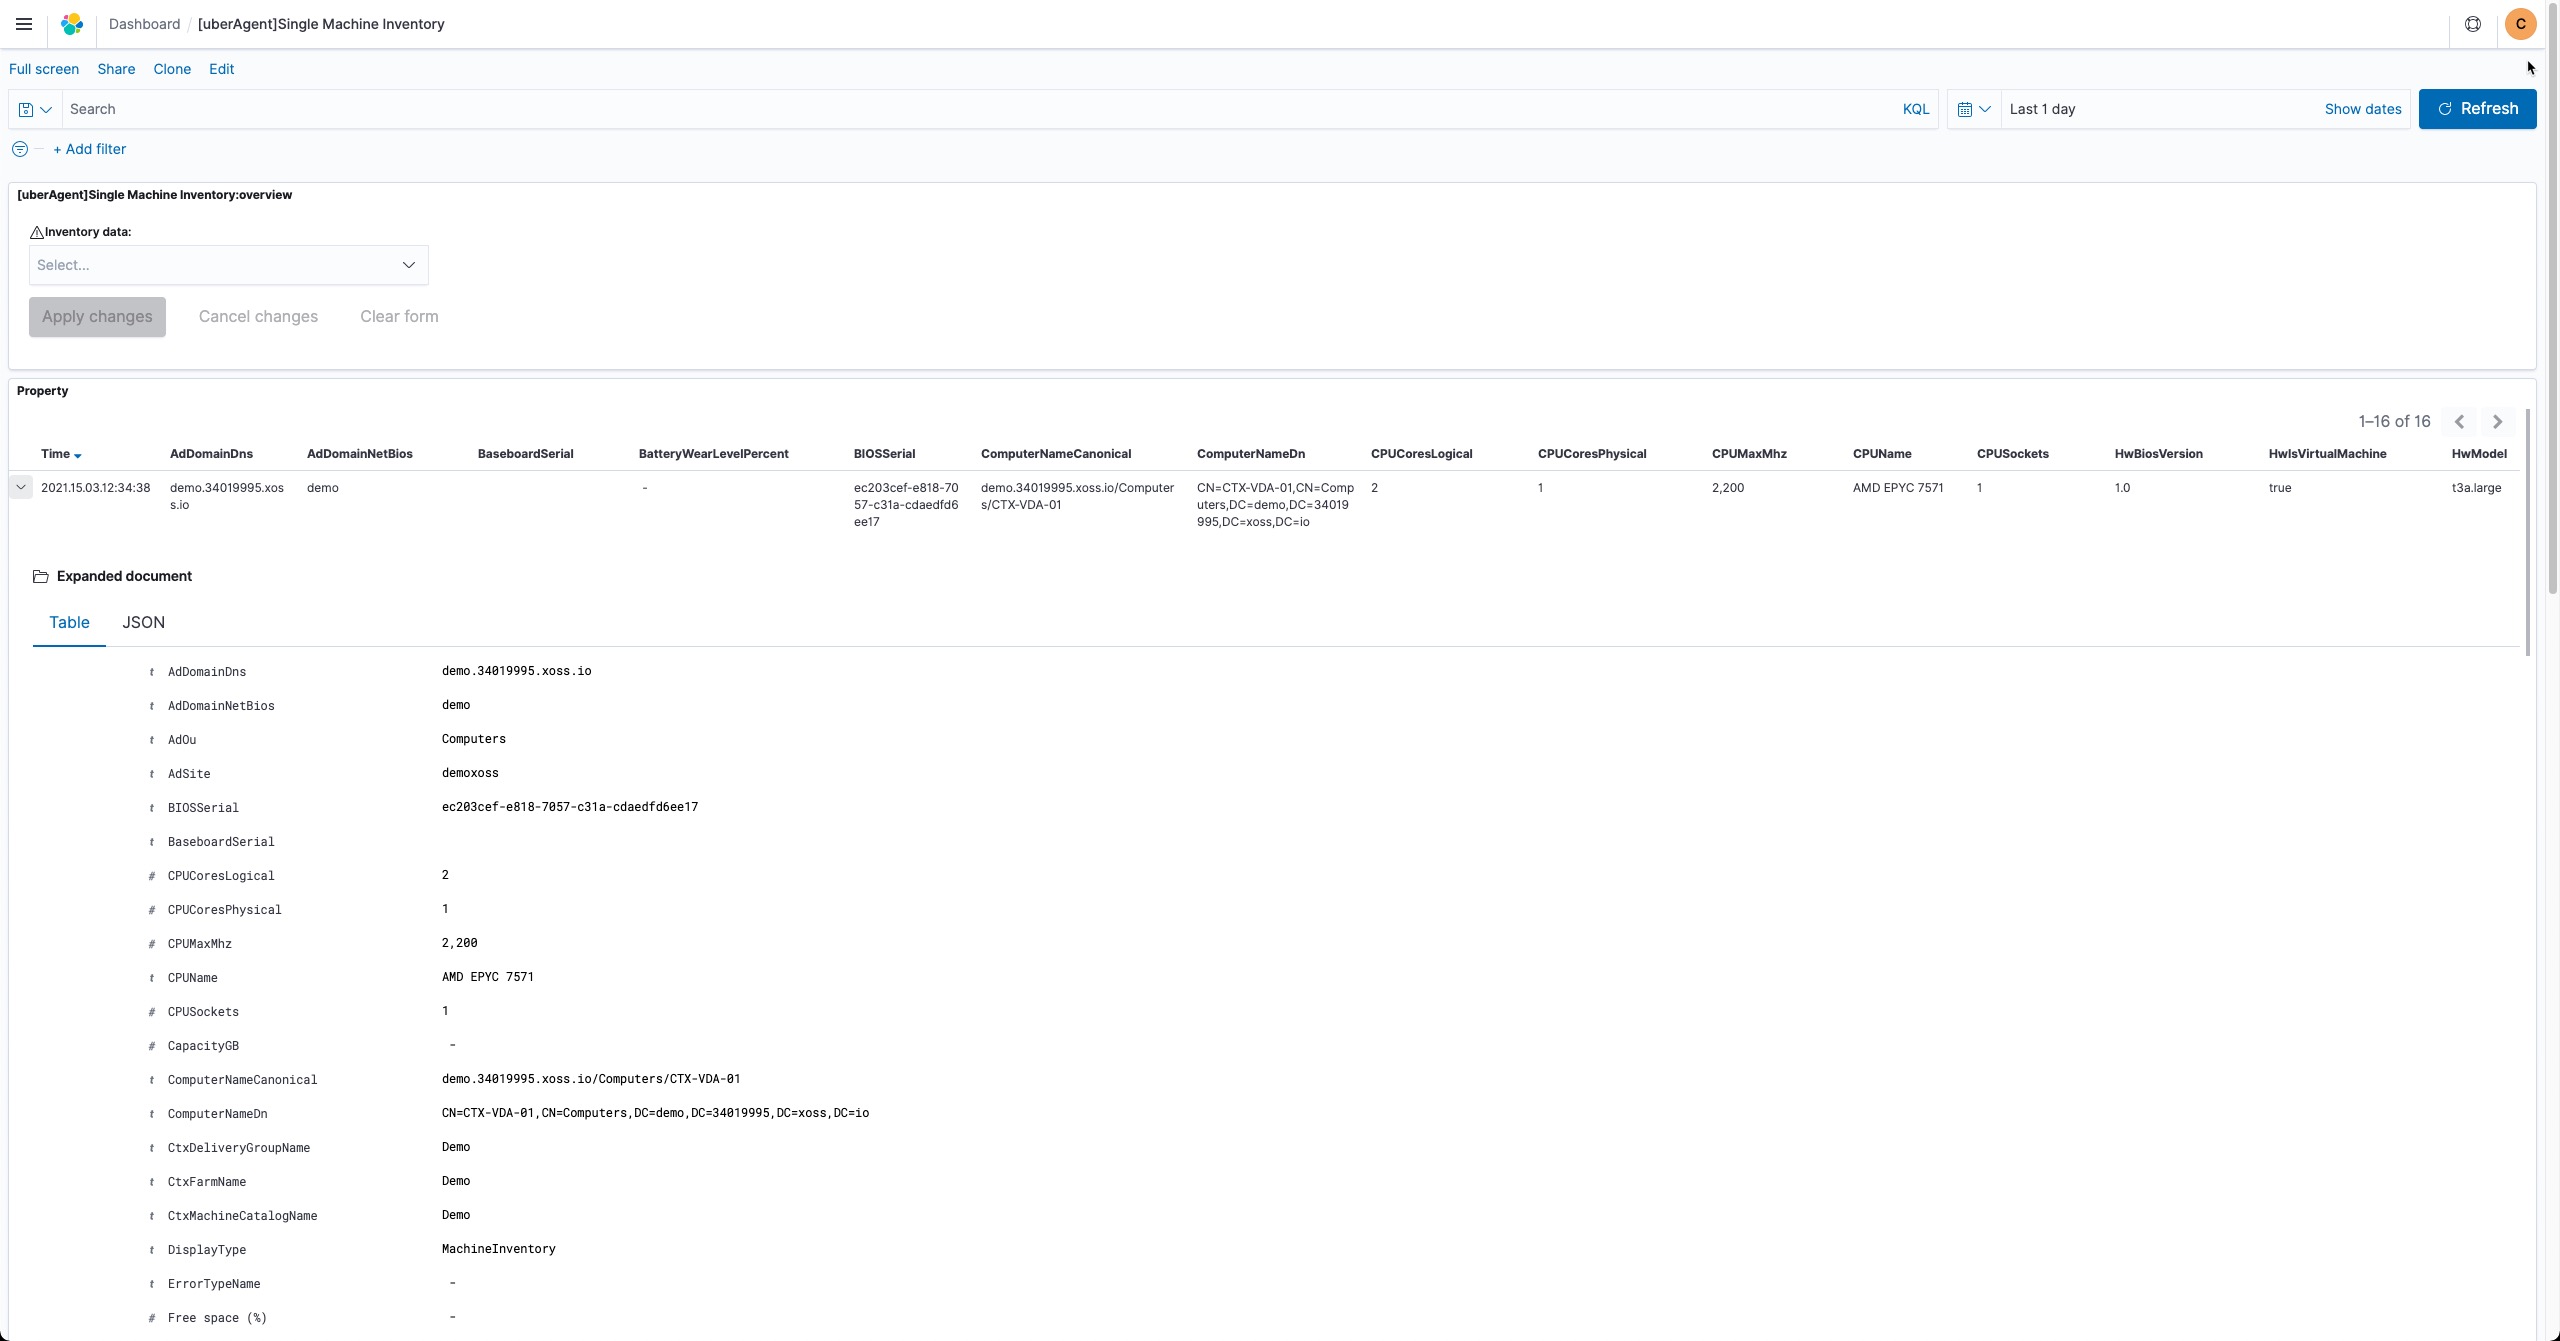Go to next page of results
The height and width of the screenshot is (1341, 2560).
(x=2497, y=422)
